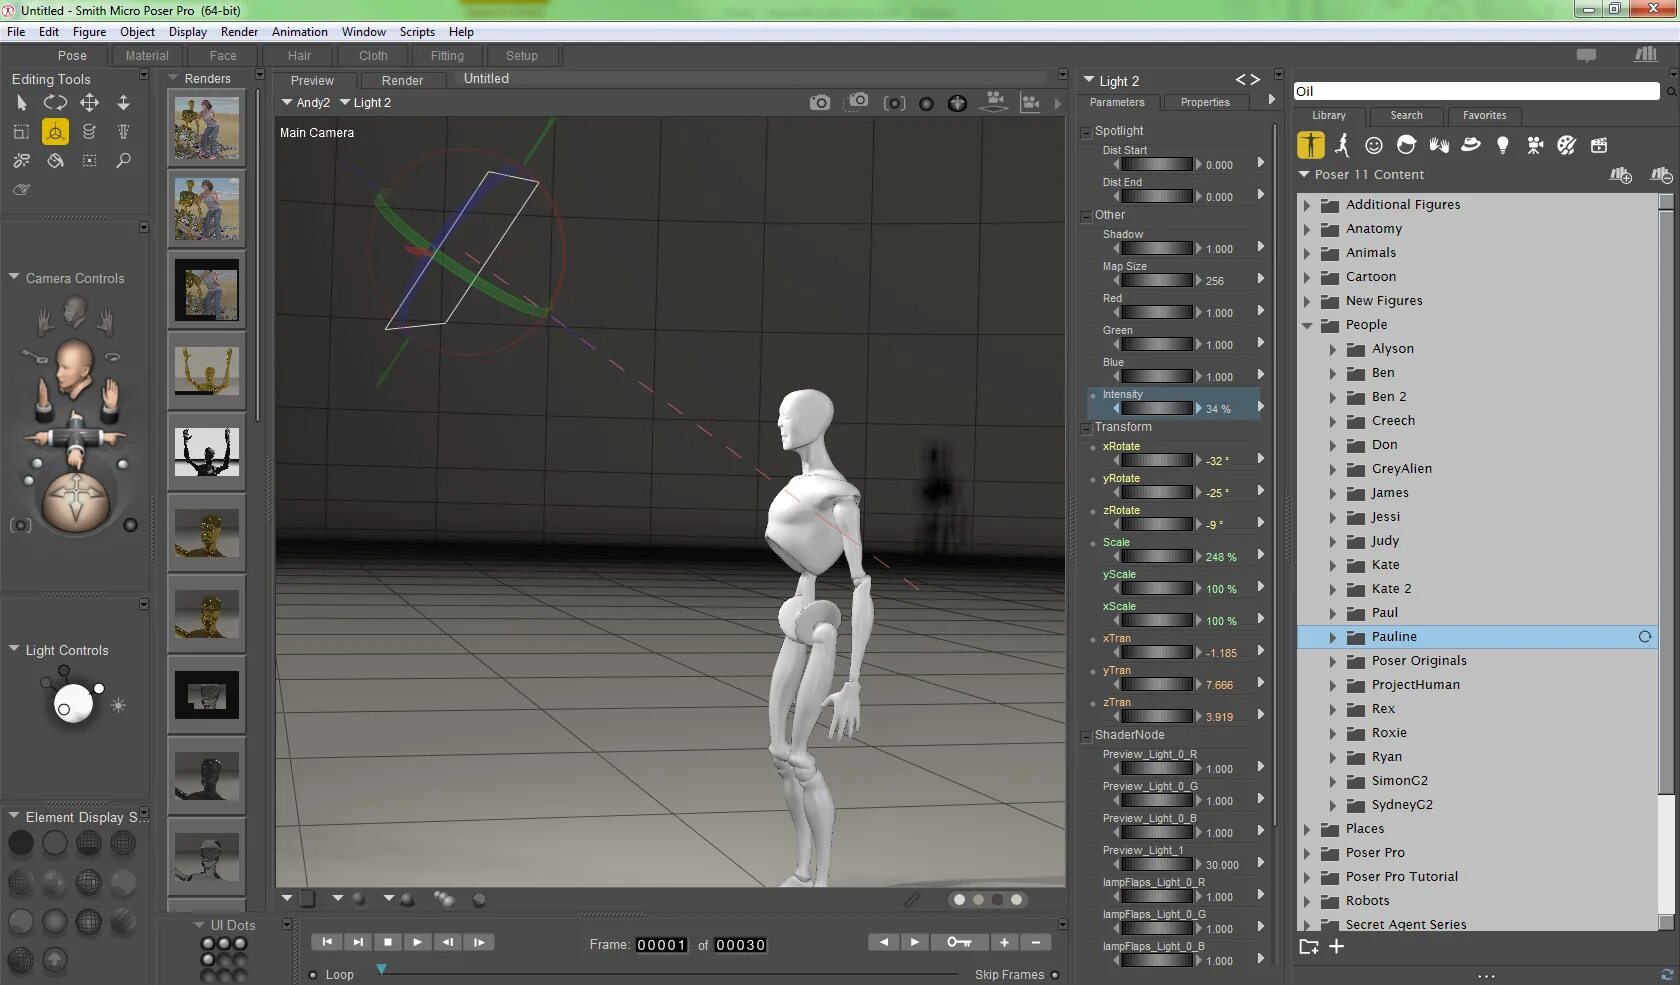Image resolution: width=1680 pixels, height=985 pixels.
Task: Toggle the xRotate animation dot
Action: [1093, 447]
